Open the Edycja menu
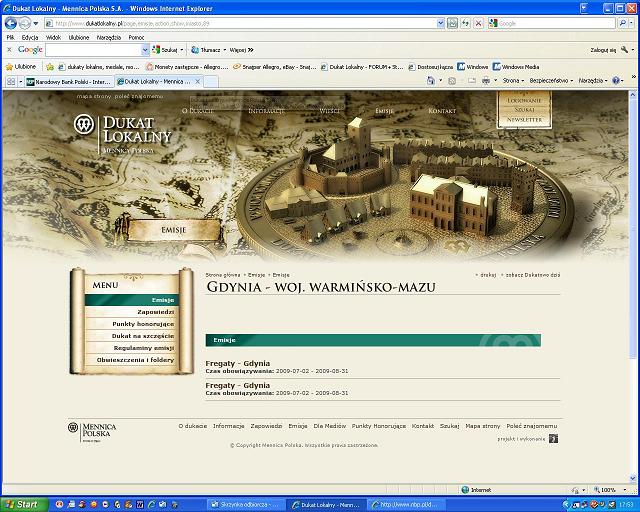 click(x=30, y=38)
